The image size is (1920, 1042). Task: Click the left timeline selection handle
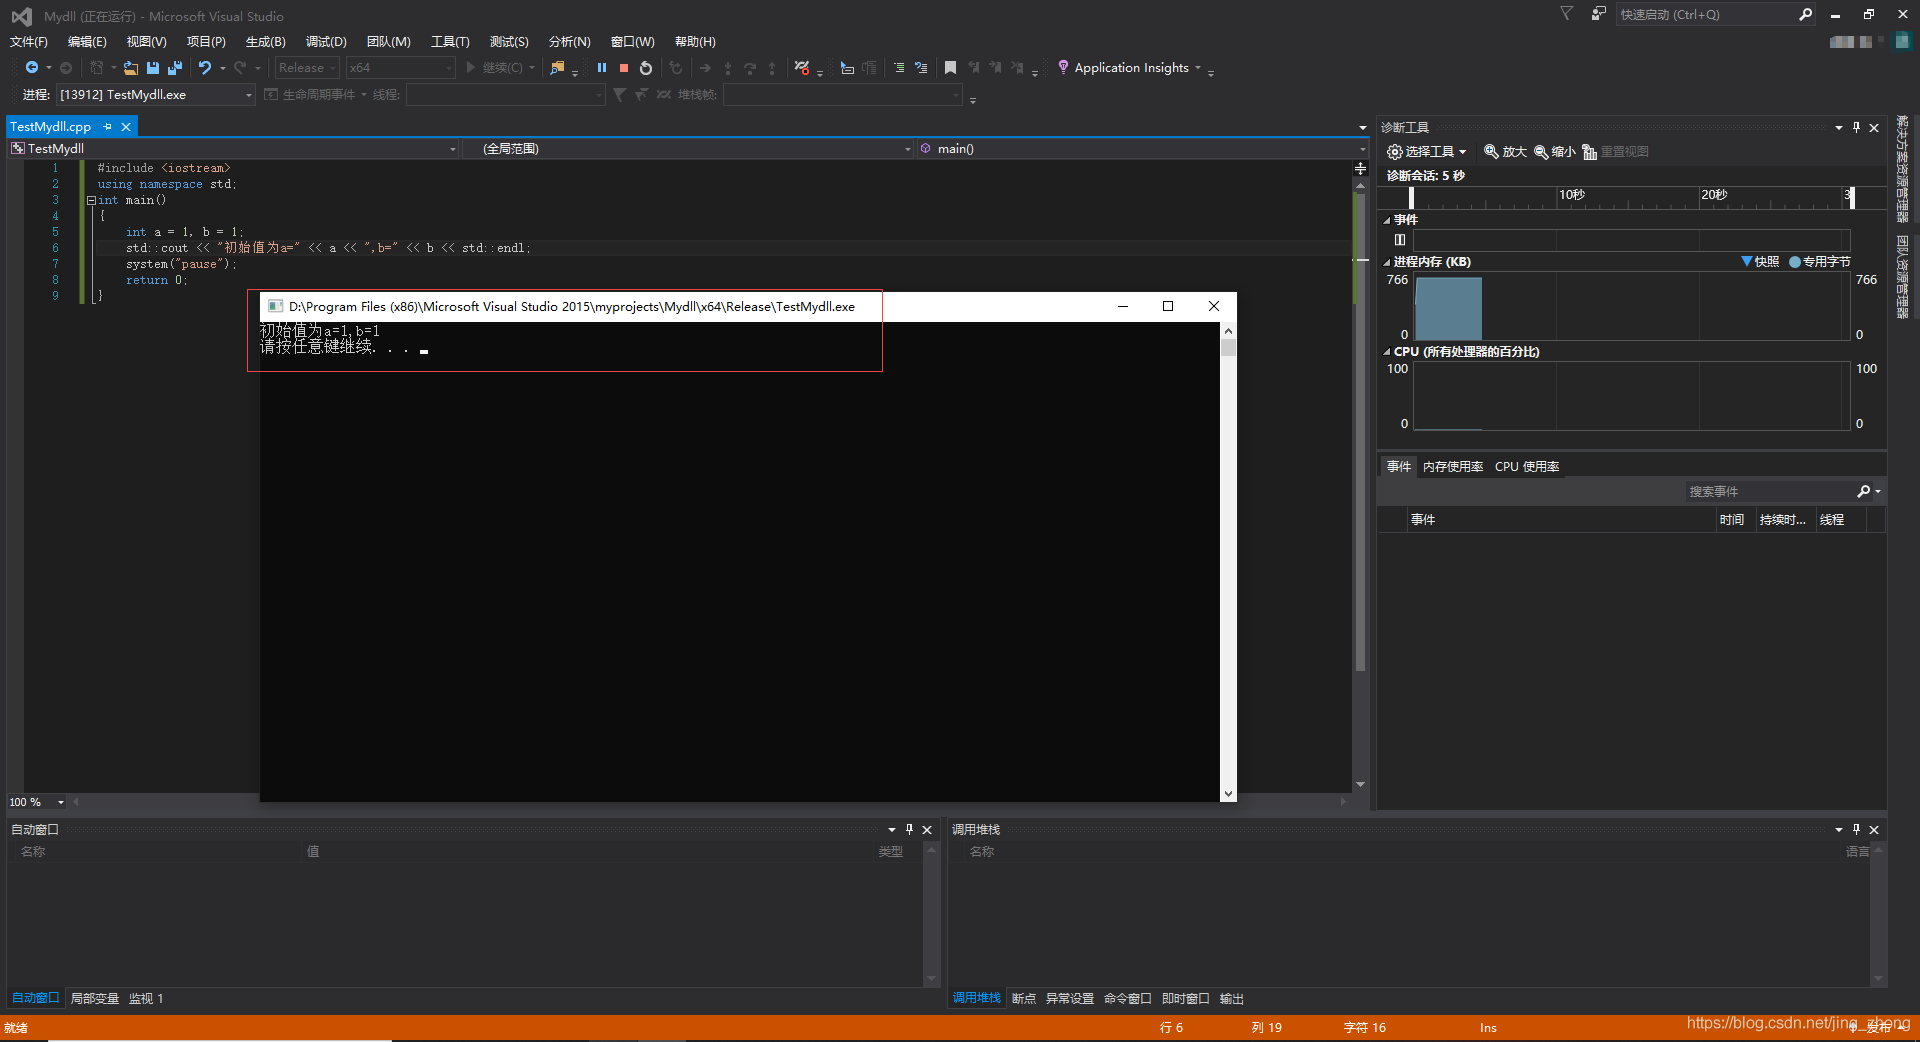[x=1411, y=197]
